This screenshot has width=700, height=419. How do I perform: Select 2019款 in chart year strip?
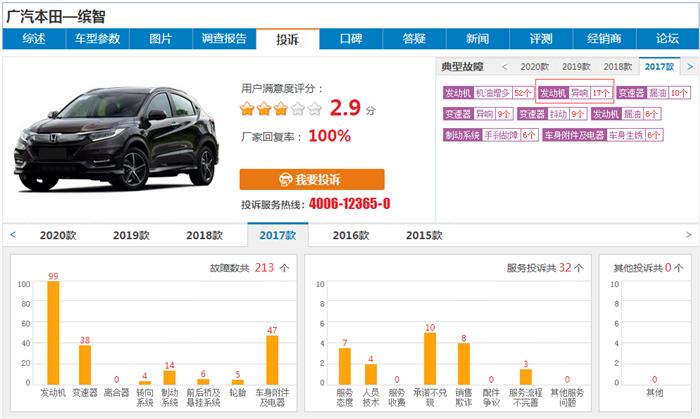(131, 235)
